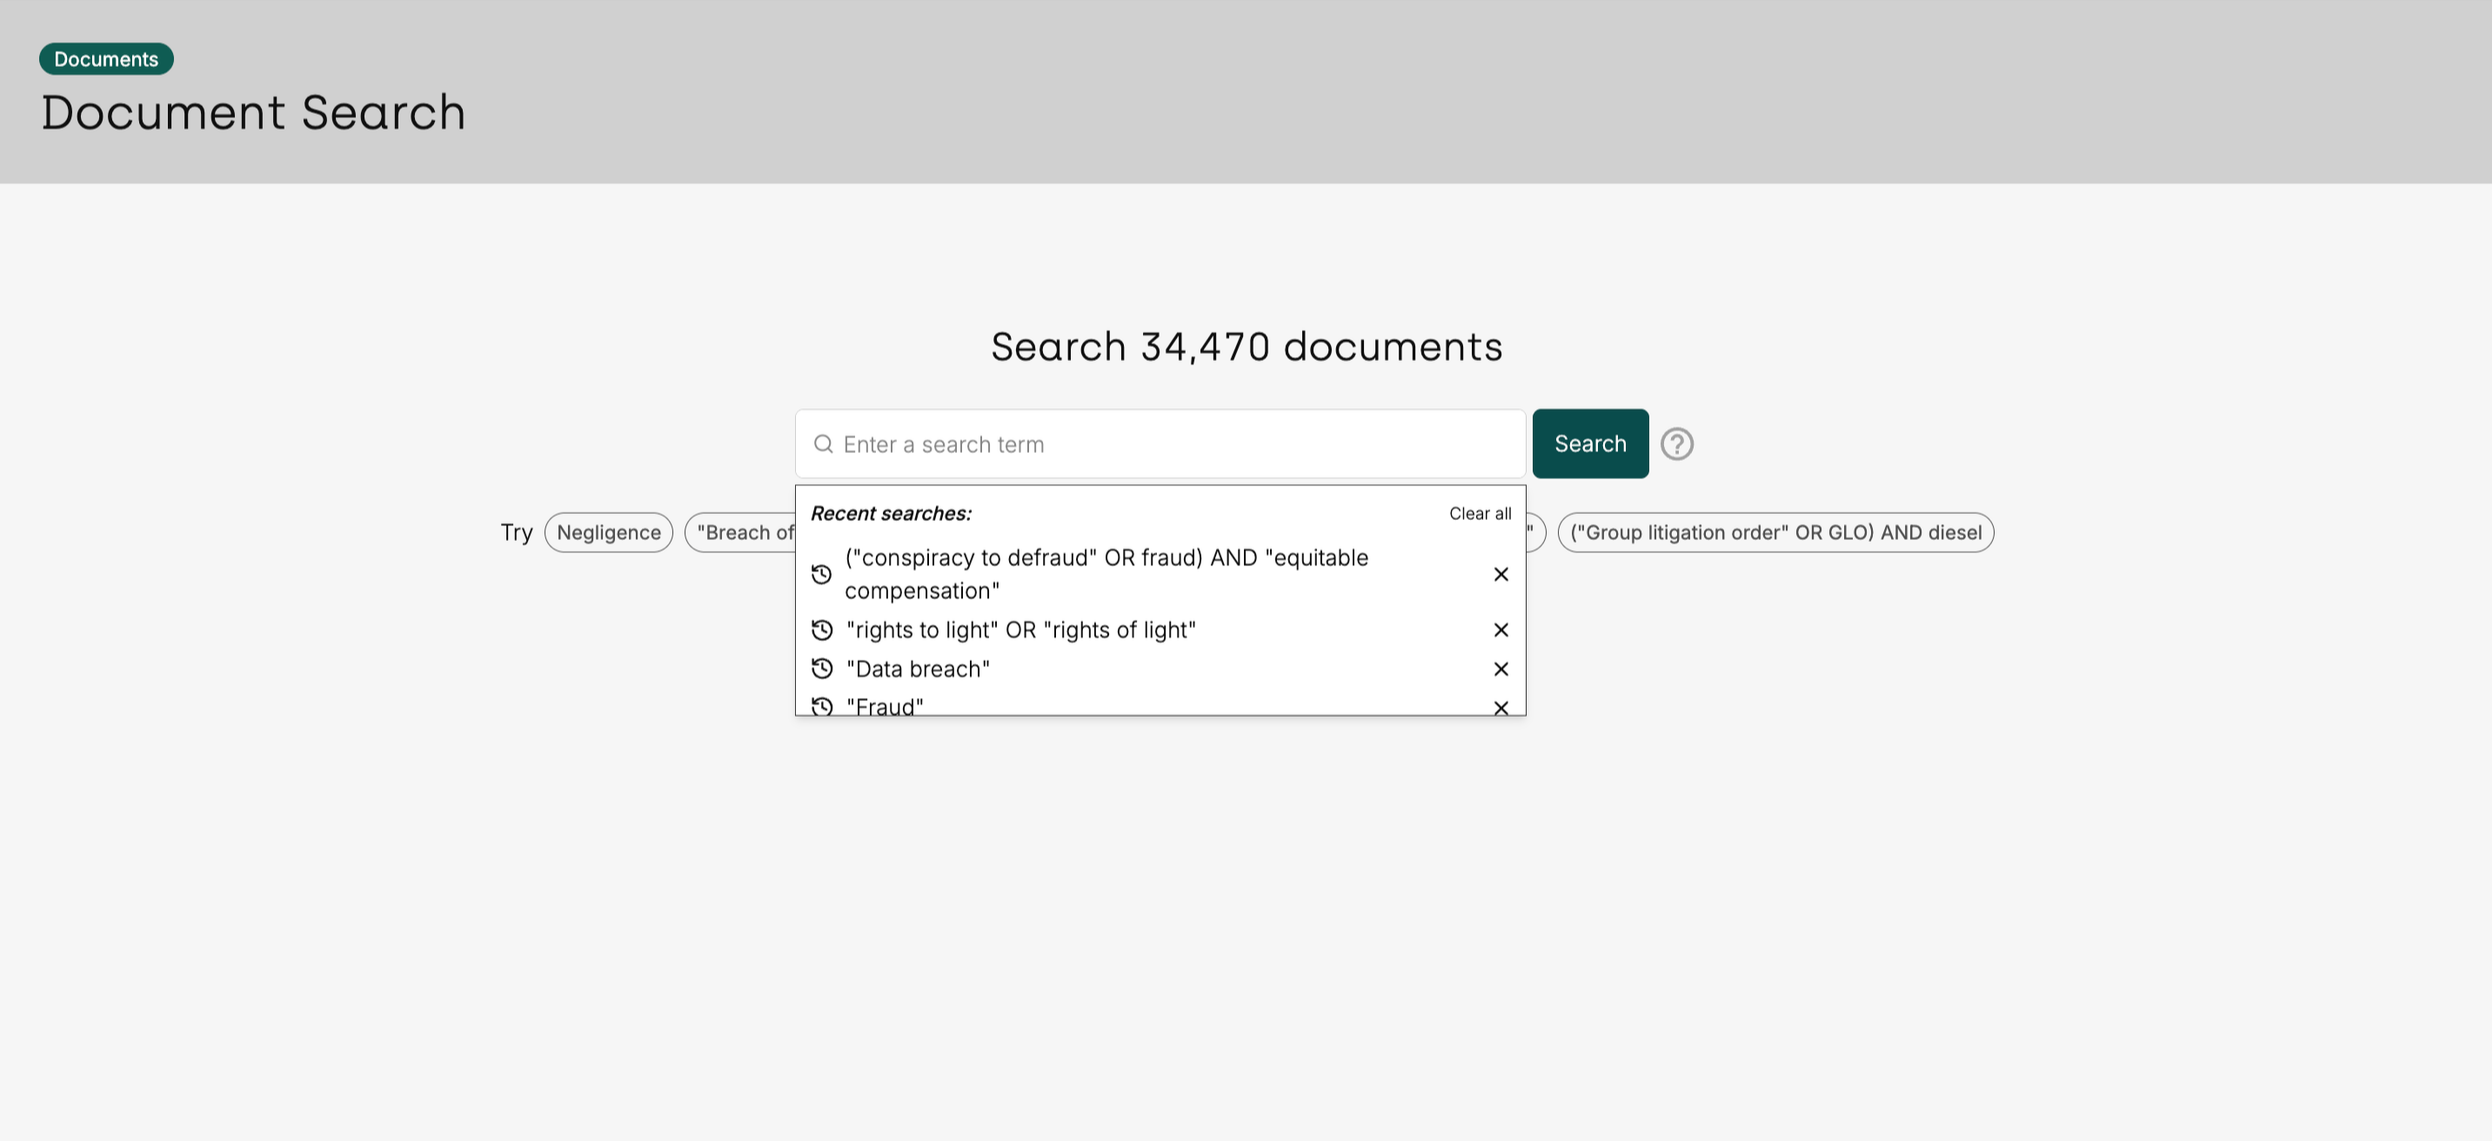Click the Documents badge in header
2492x1141 pixels.
(x=106, y=59)
